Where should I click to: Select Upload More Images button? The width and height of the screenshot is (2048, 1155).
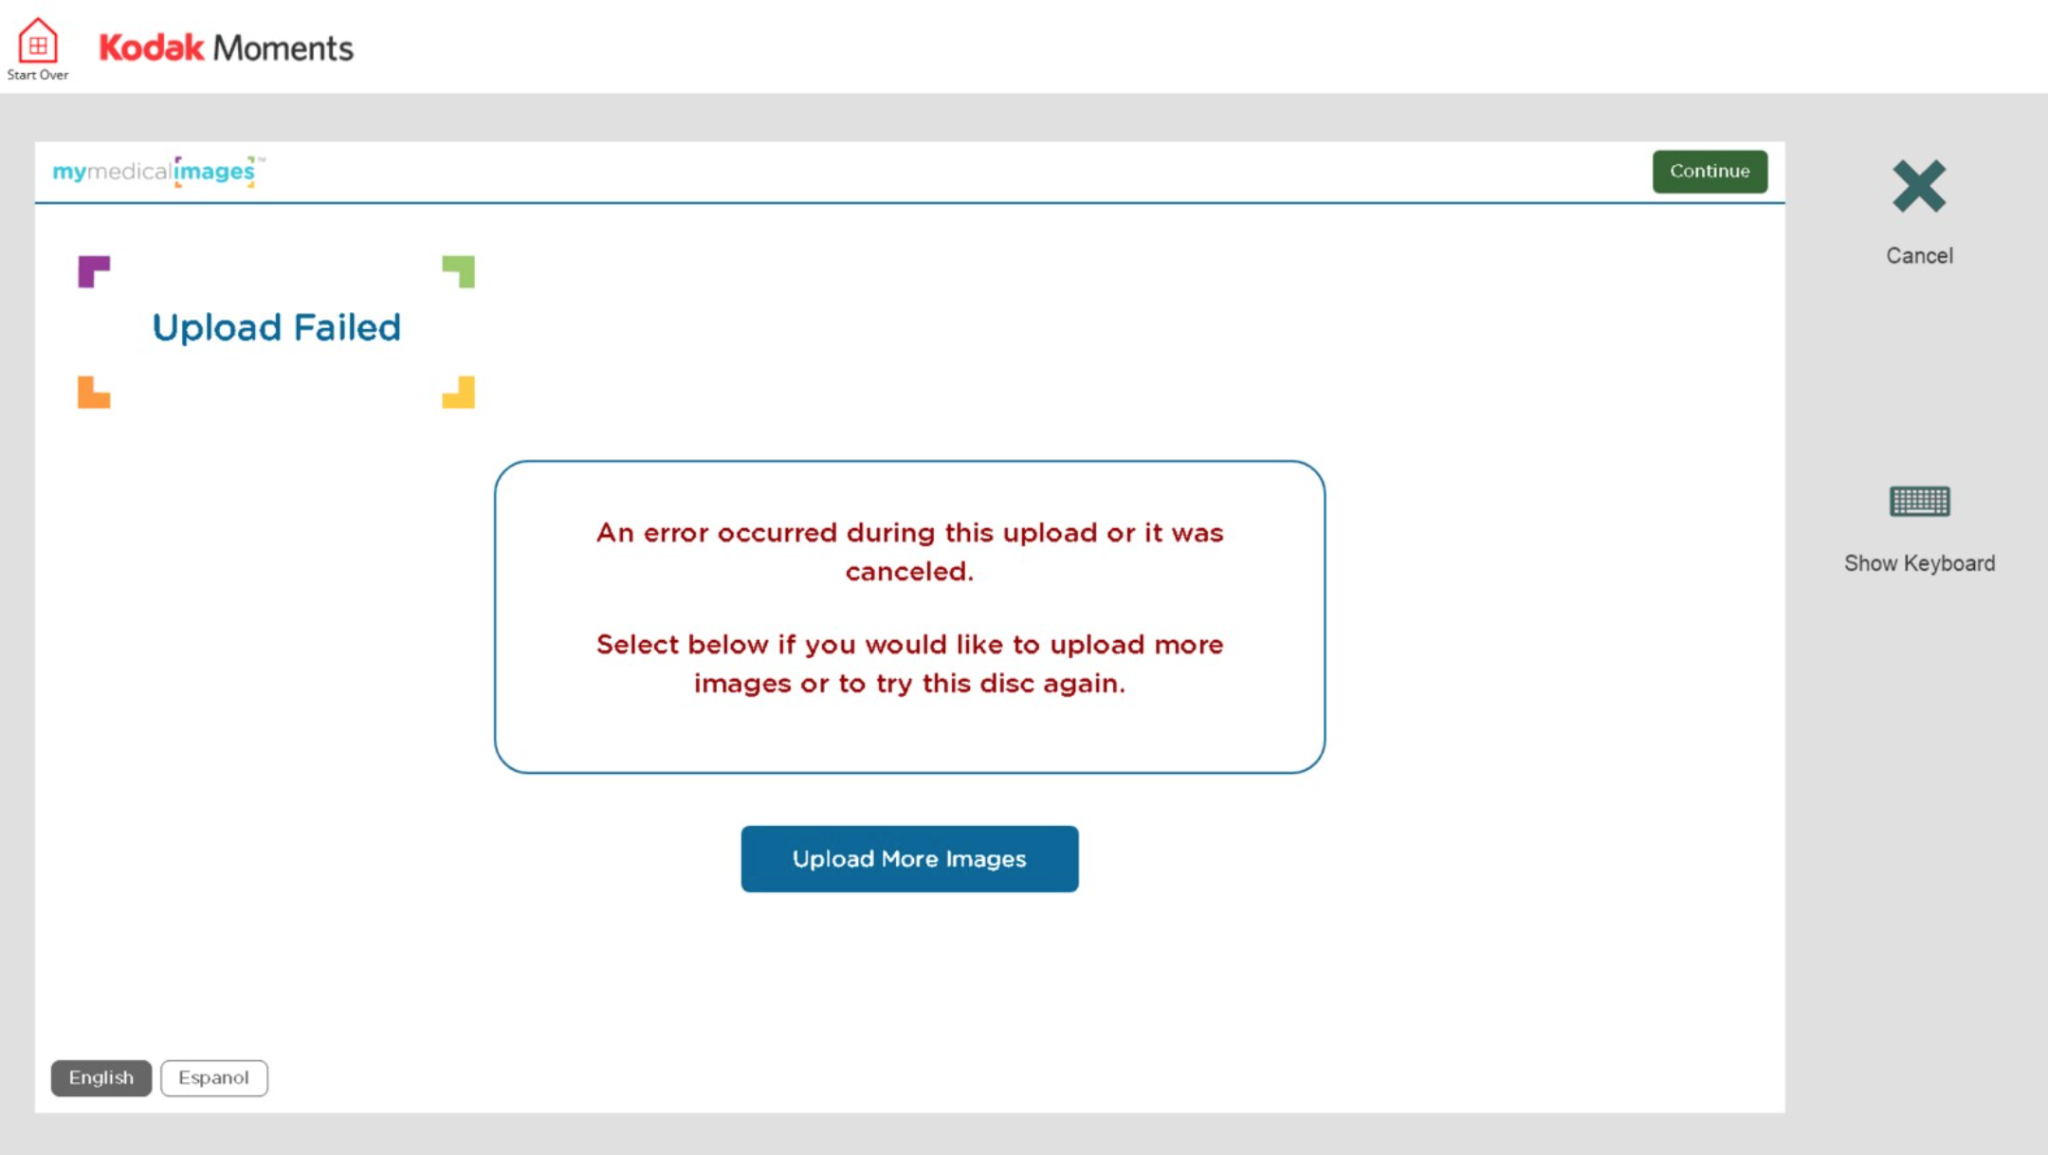point(909,859)
